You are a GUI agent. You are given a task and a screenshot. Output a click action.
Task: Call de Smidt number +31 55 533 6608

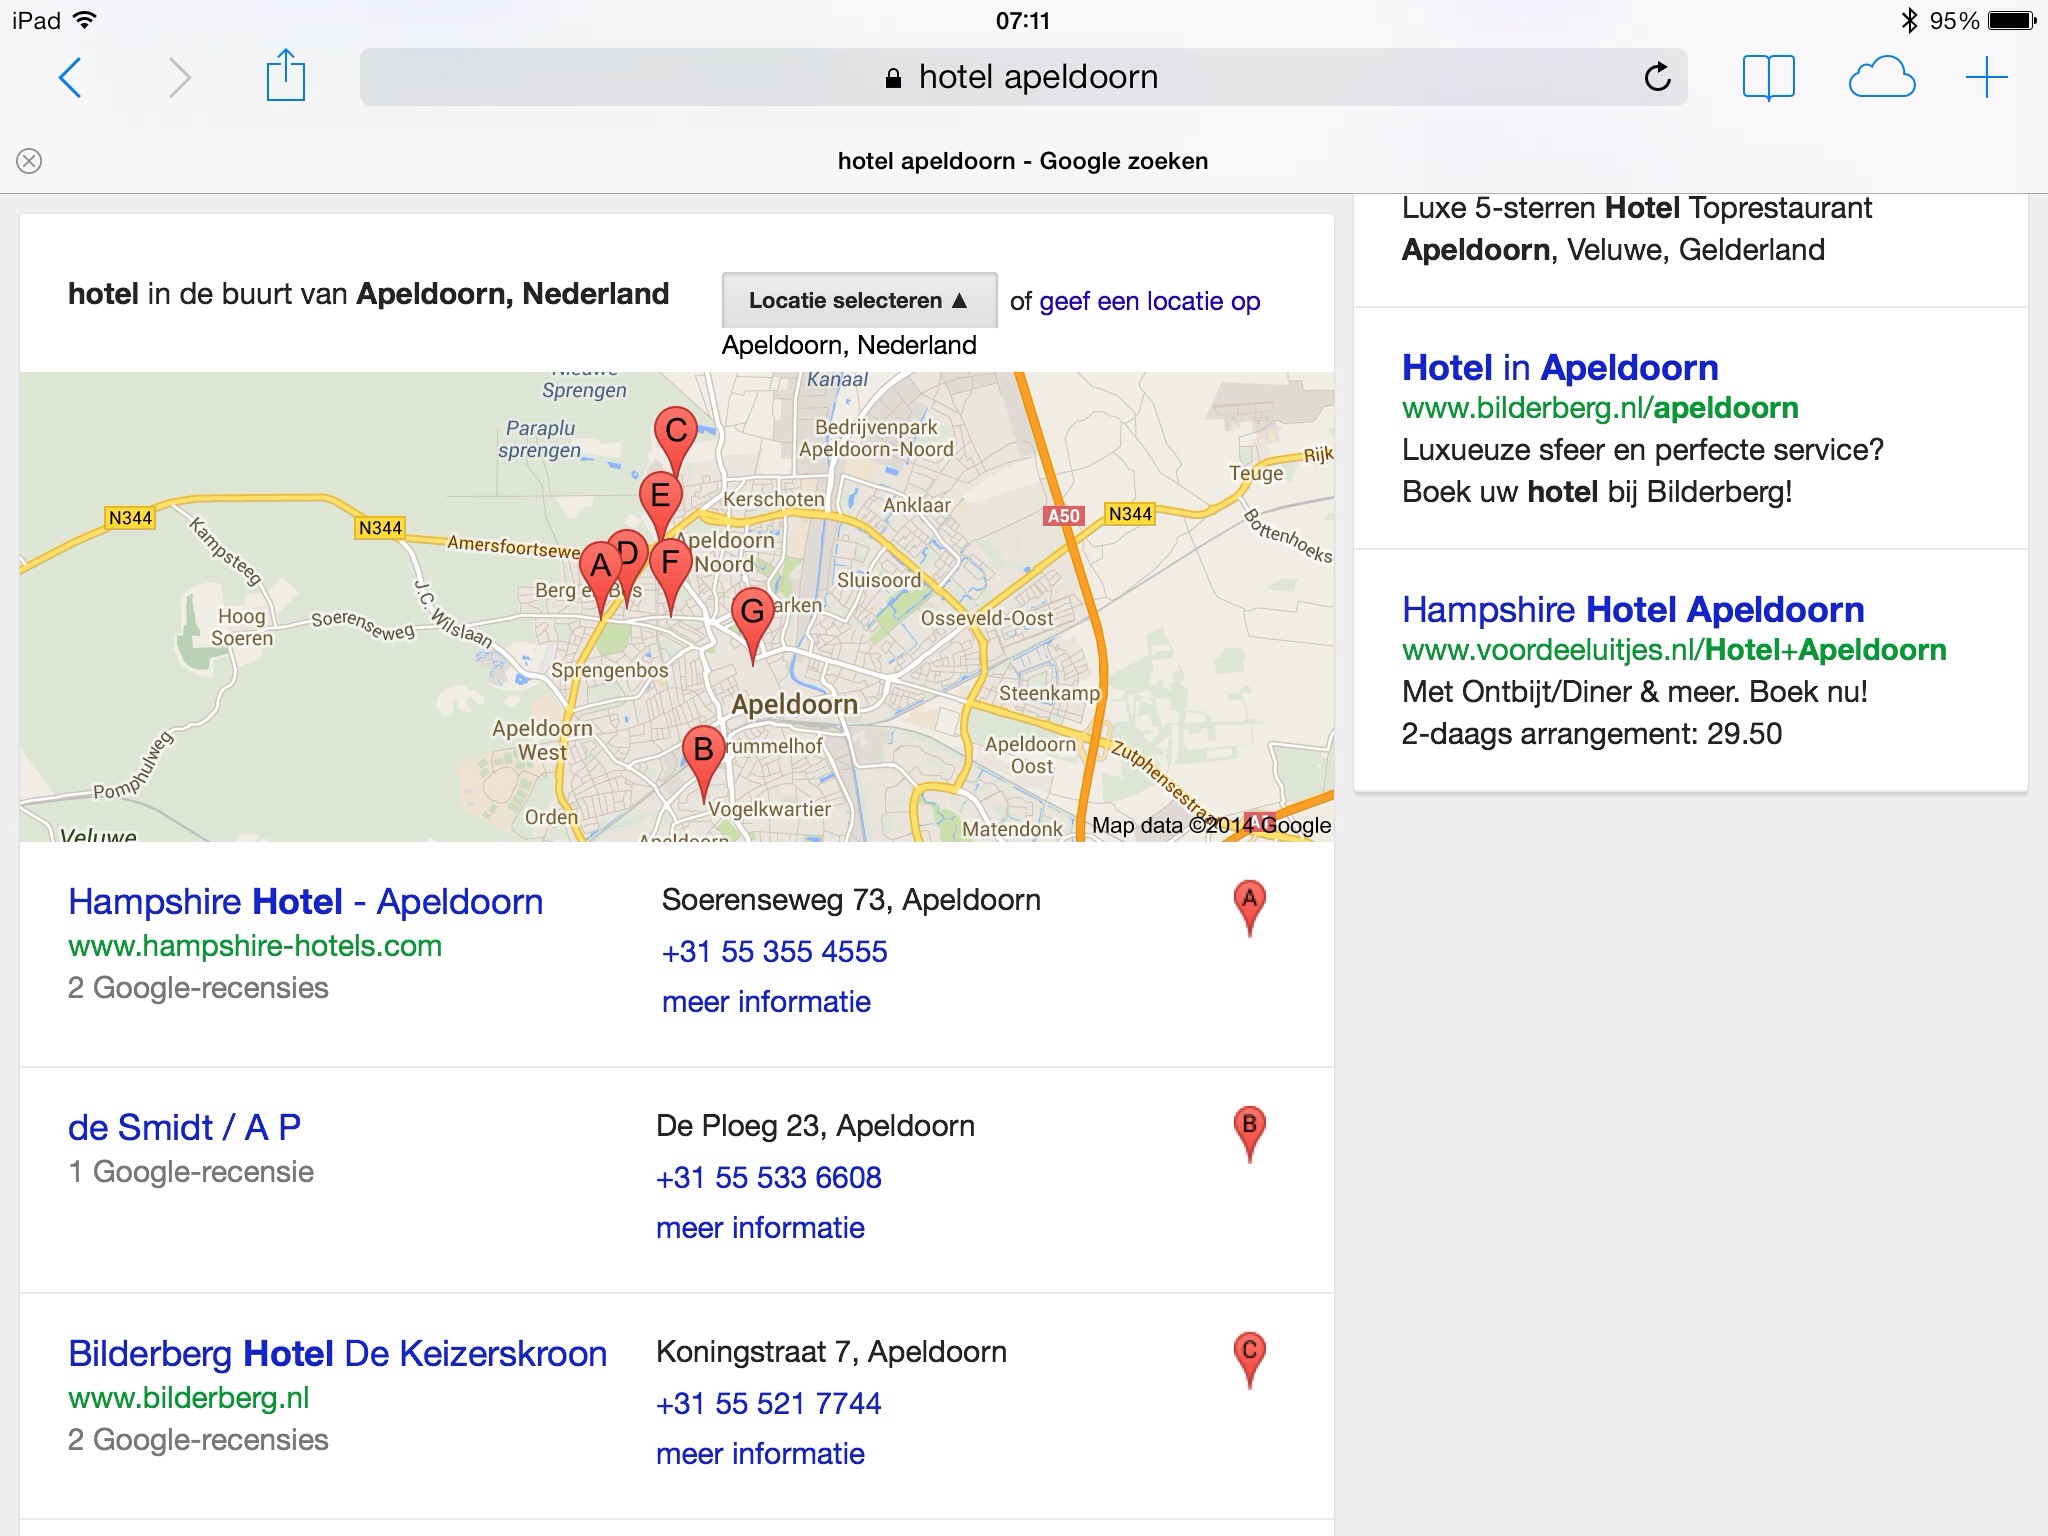(768, 1178)
